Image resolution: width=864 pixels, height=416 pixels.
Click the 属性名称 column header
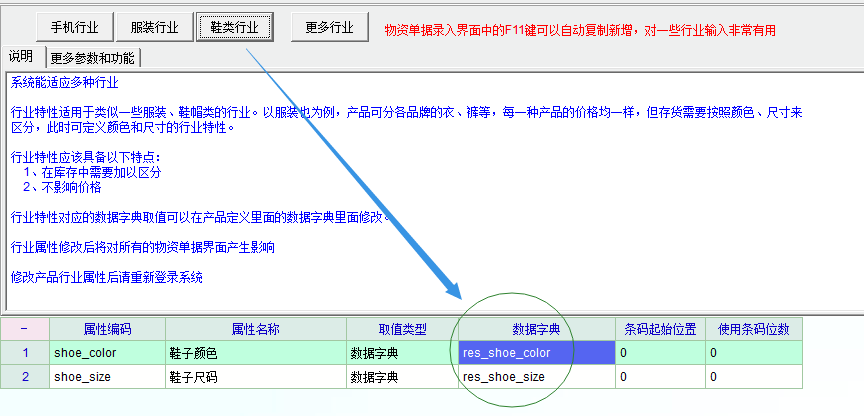coord(255,329)
